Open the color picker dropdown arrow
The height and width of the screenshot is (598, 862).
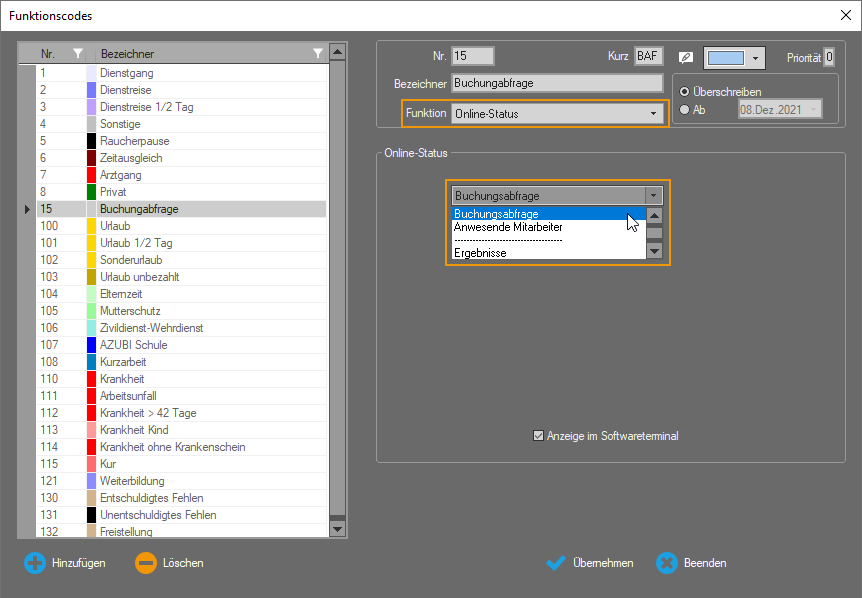point(755,58)
